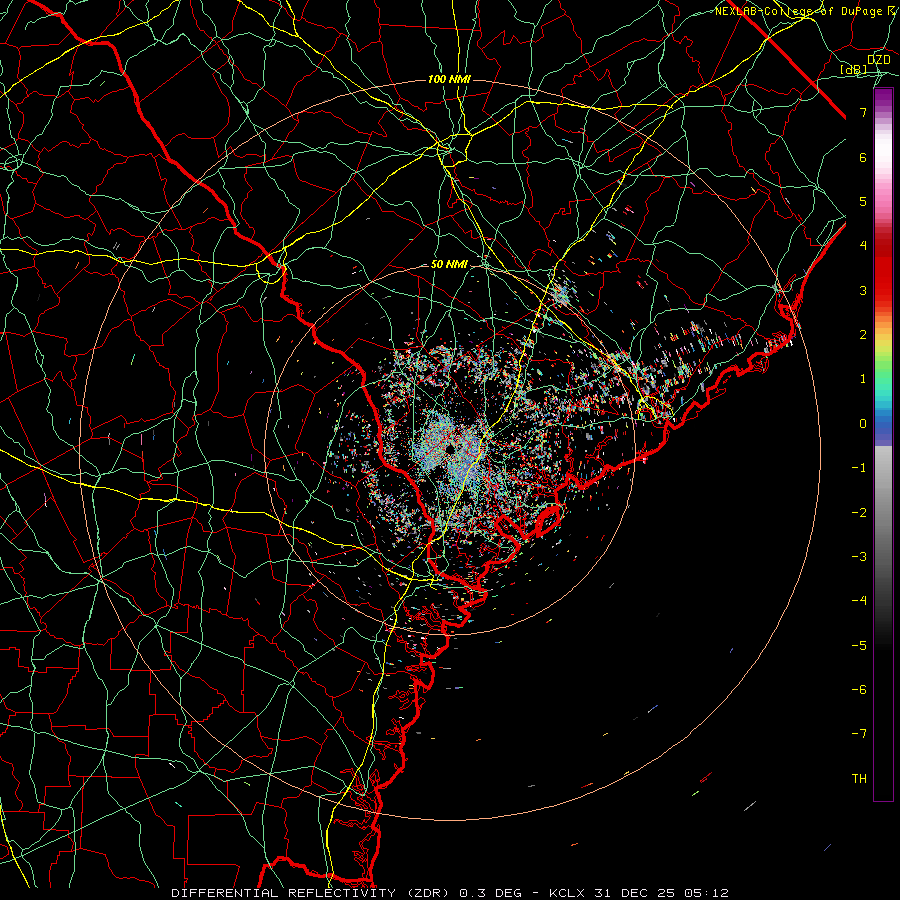Image resolution: width=900 pixels, height=900 pixels.
Task: Click the radar site at the center of the echoes
Action: click(x=451, y=448)
